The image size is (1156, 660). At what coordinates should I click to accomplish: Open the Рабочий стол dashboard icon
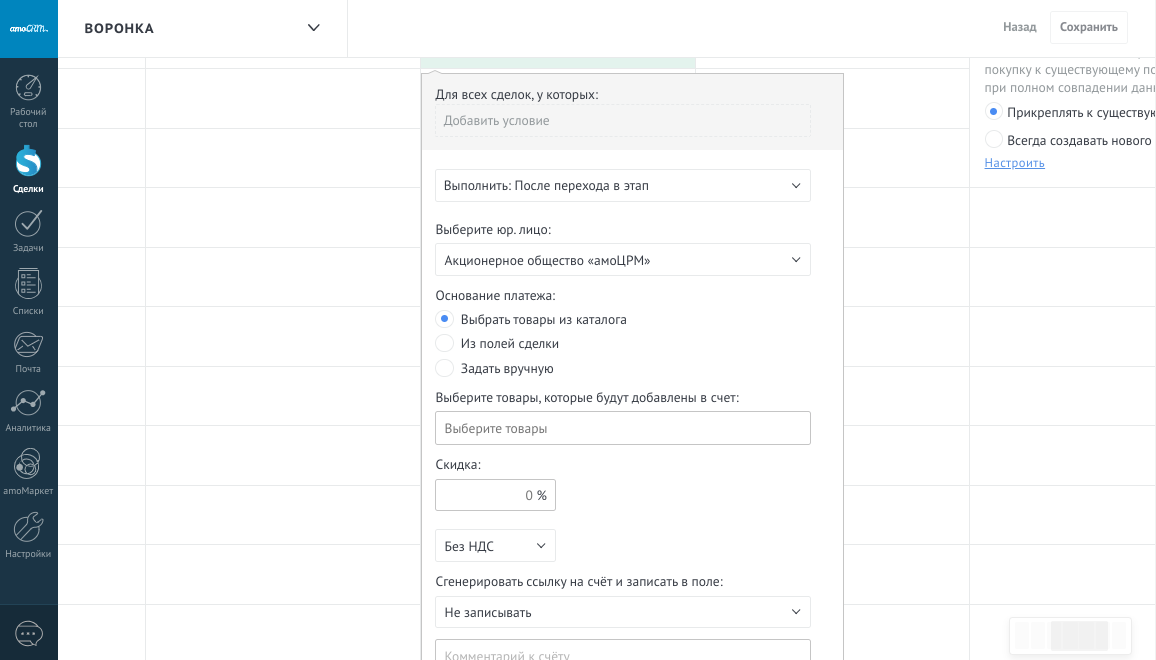click(x=28, y=89)
